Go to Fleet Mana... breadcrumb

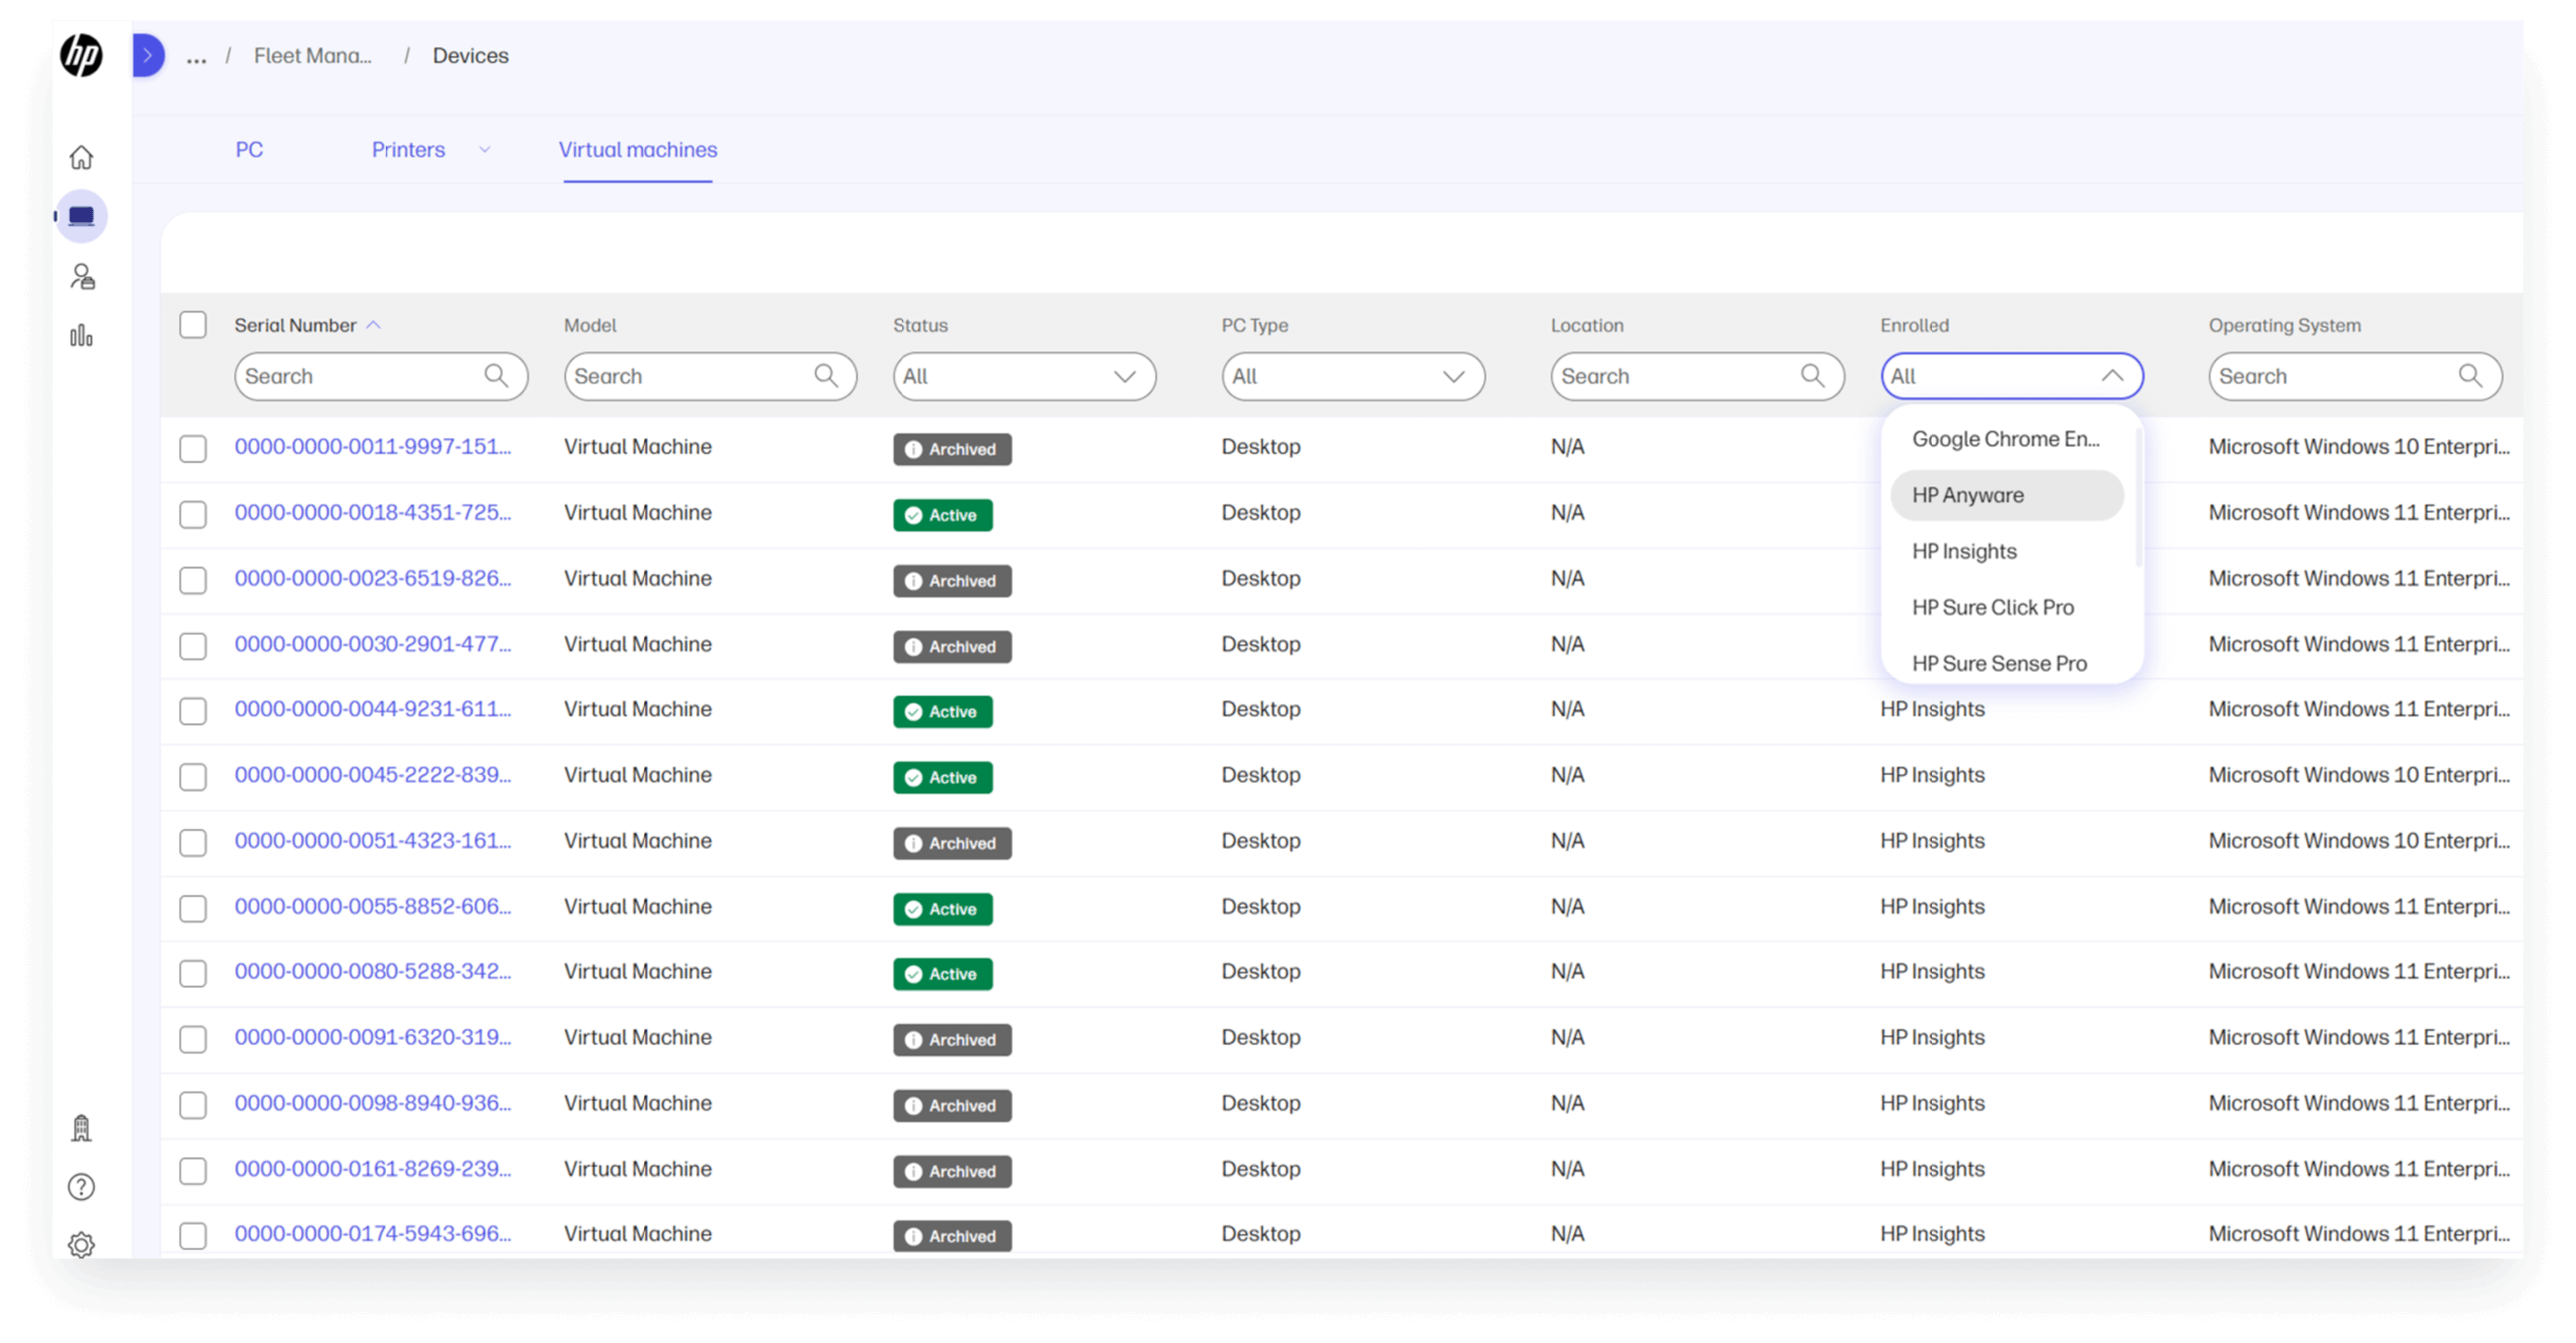pyautogui.click(x=312, y=55)
